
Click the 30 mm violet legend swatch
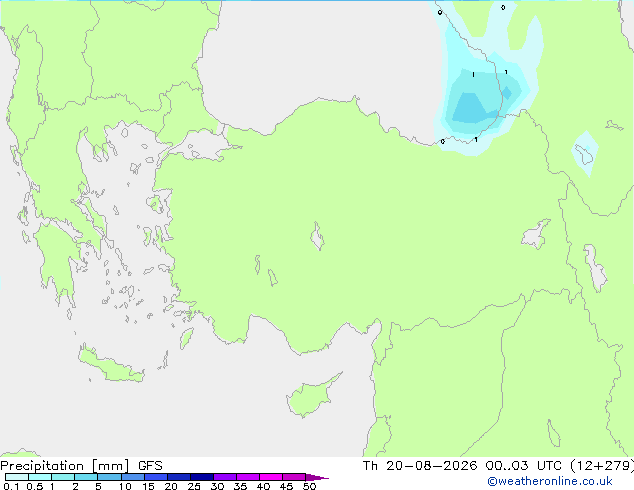click(x=225, y=477)
